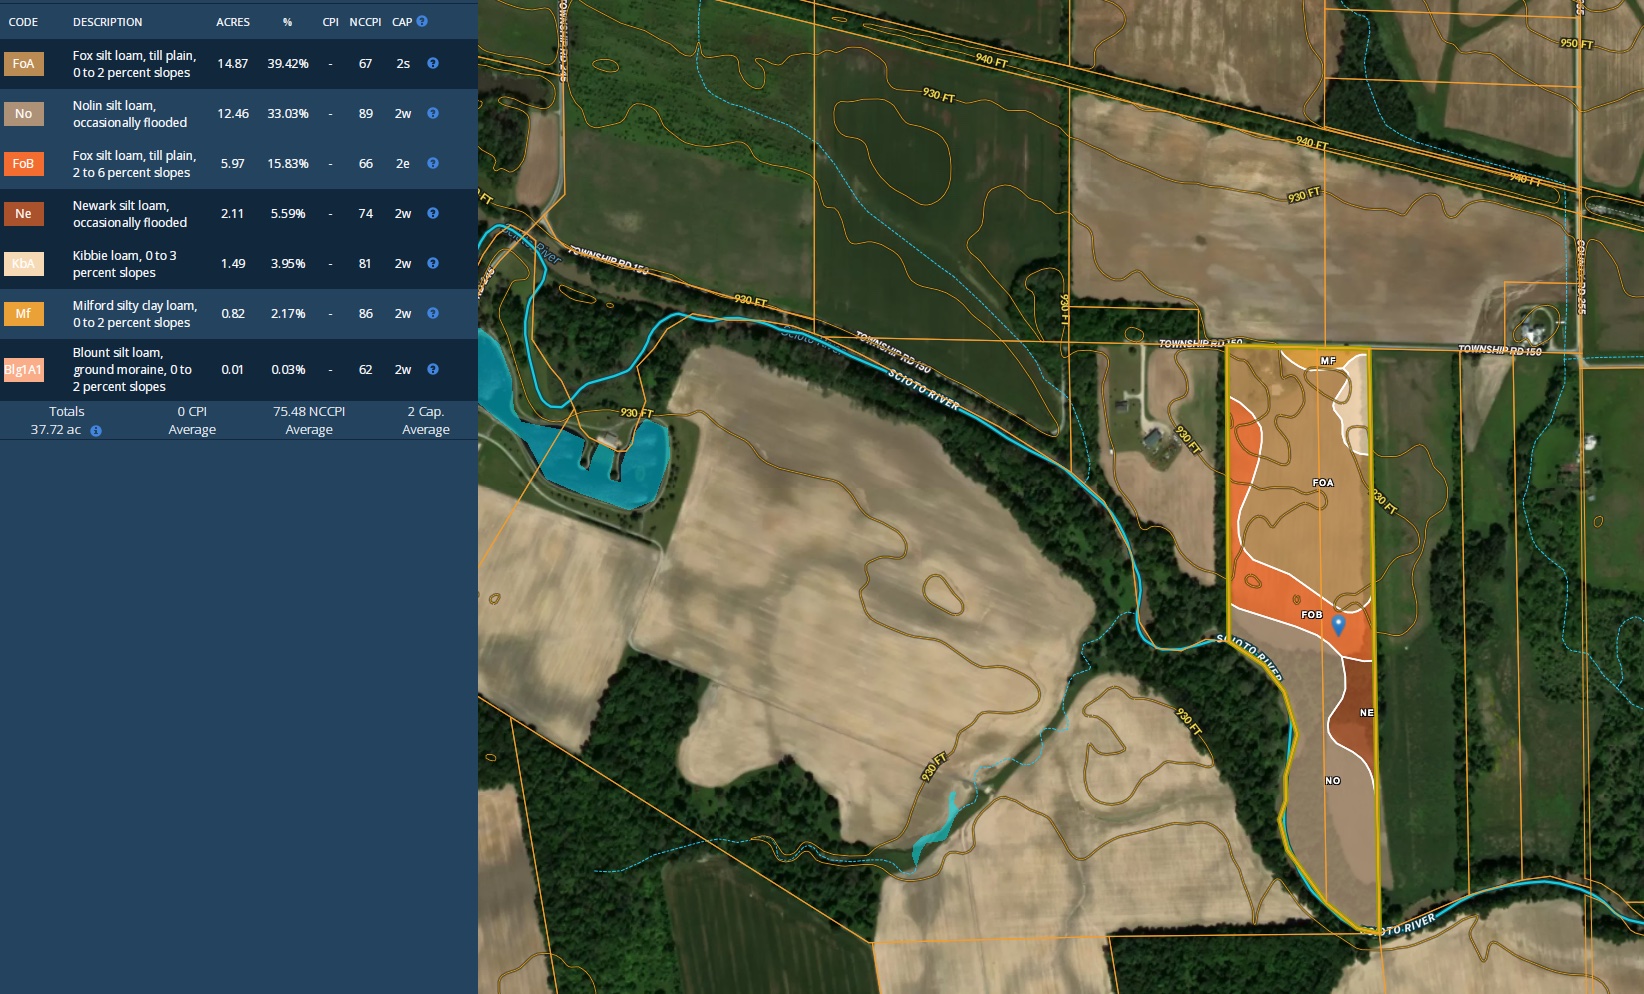Open info icon on the FoA soil row
The image size is (1644, 994).
point(433,63)
